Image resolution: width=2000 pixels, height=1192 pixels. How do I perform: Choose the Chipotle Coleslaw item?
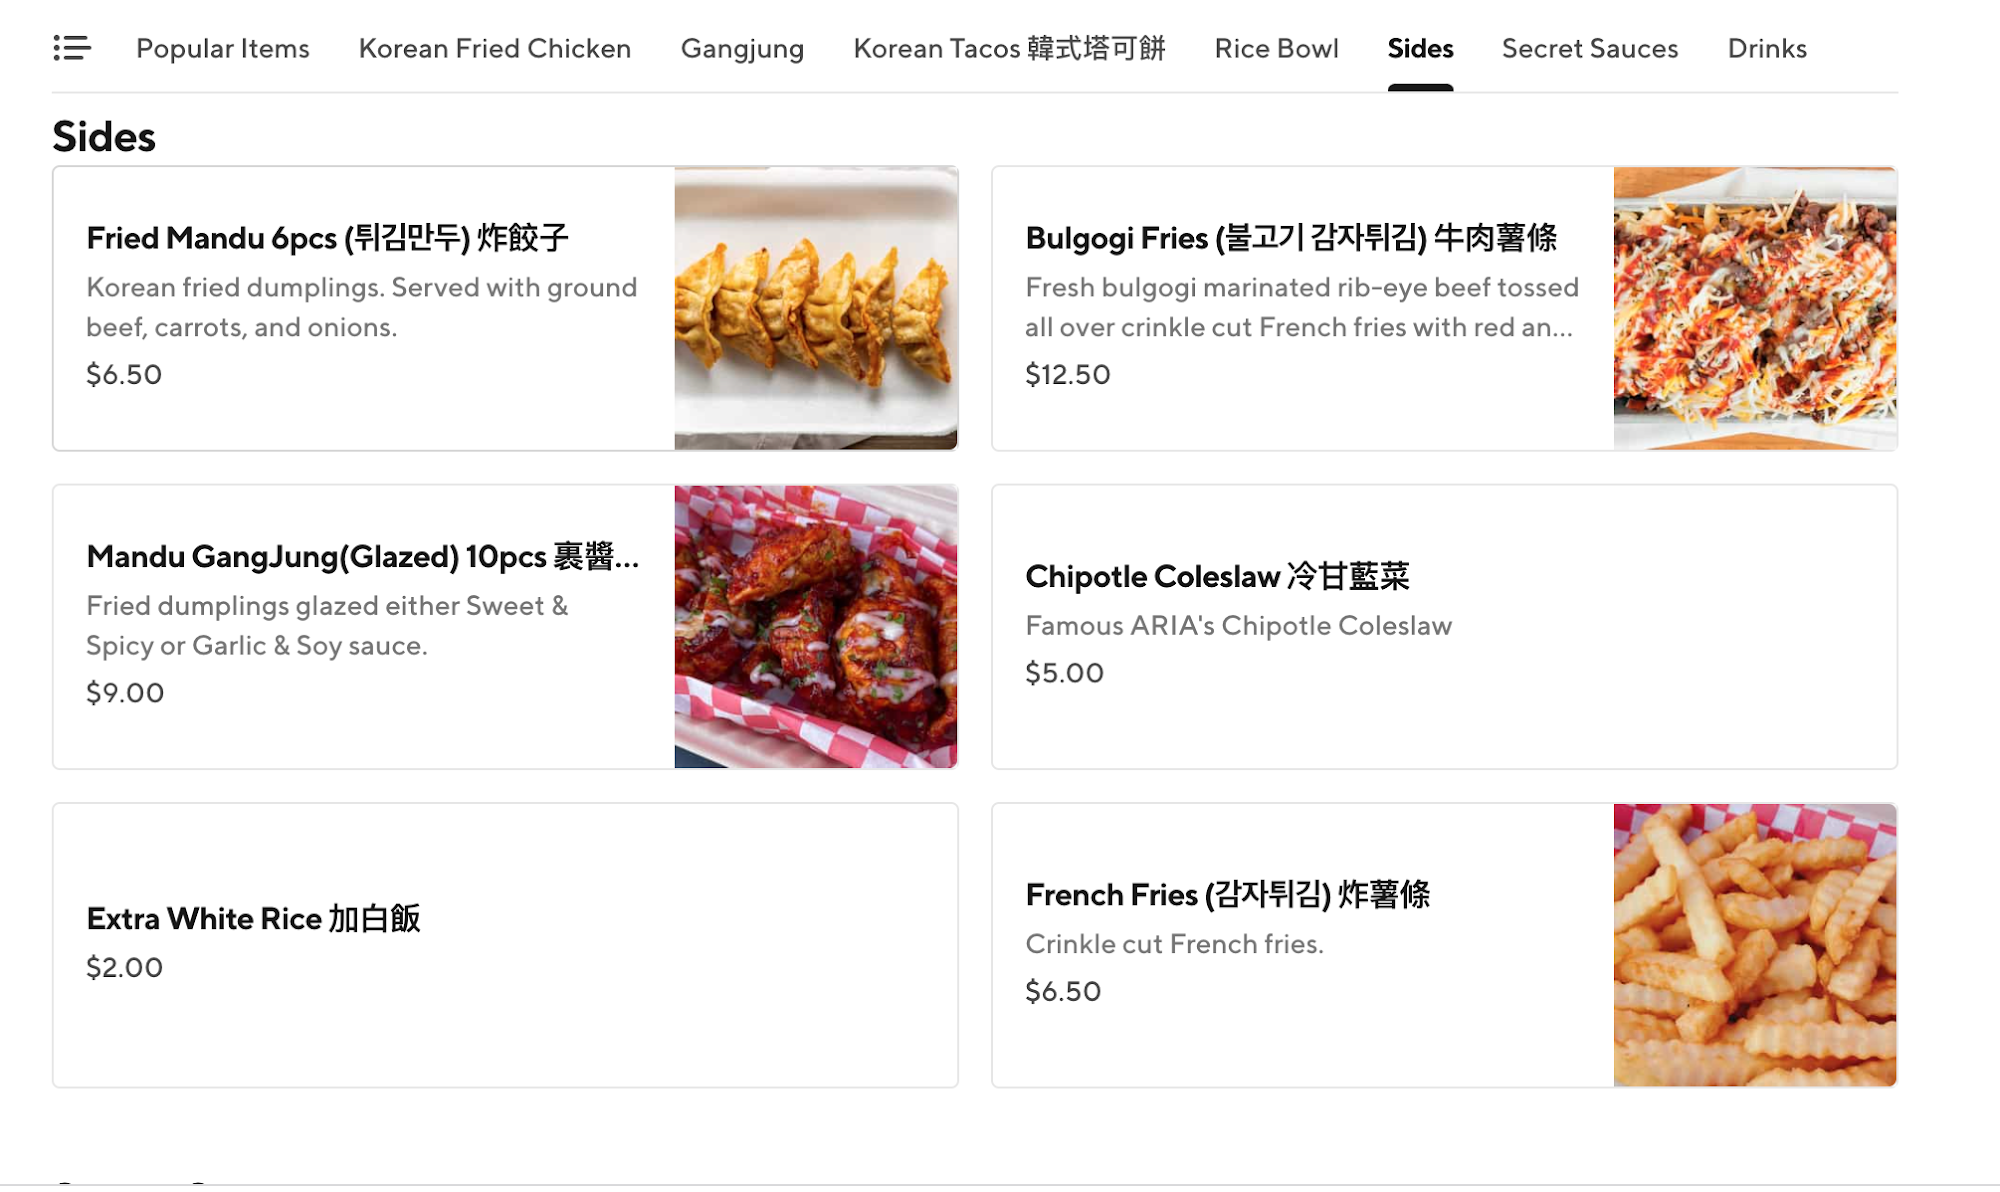click(1217, 576)
